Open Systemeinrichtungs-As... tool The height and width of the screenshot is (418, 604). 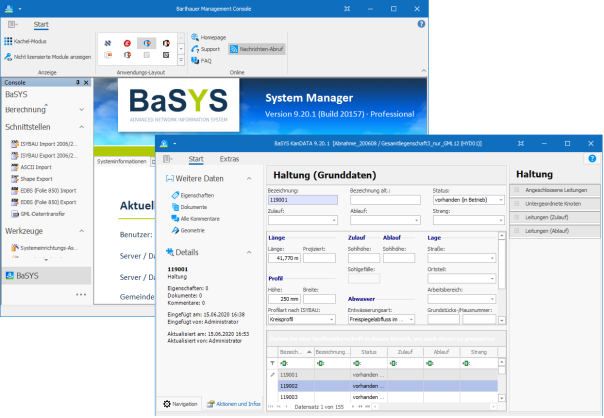click(x=45, y=248)
